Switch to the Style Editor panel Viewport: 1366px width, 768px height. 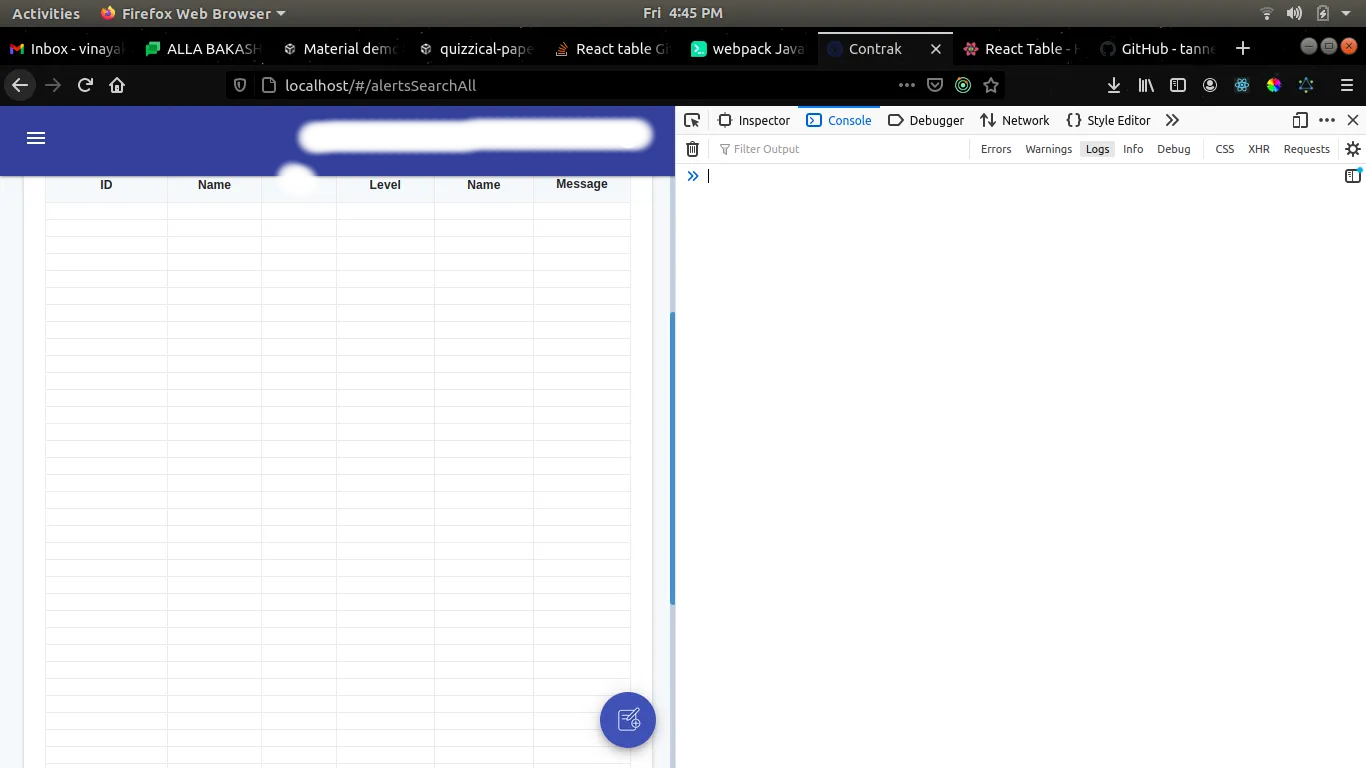(1108, 120)
